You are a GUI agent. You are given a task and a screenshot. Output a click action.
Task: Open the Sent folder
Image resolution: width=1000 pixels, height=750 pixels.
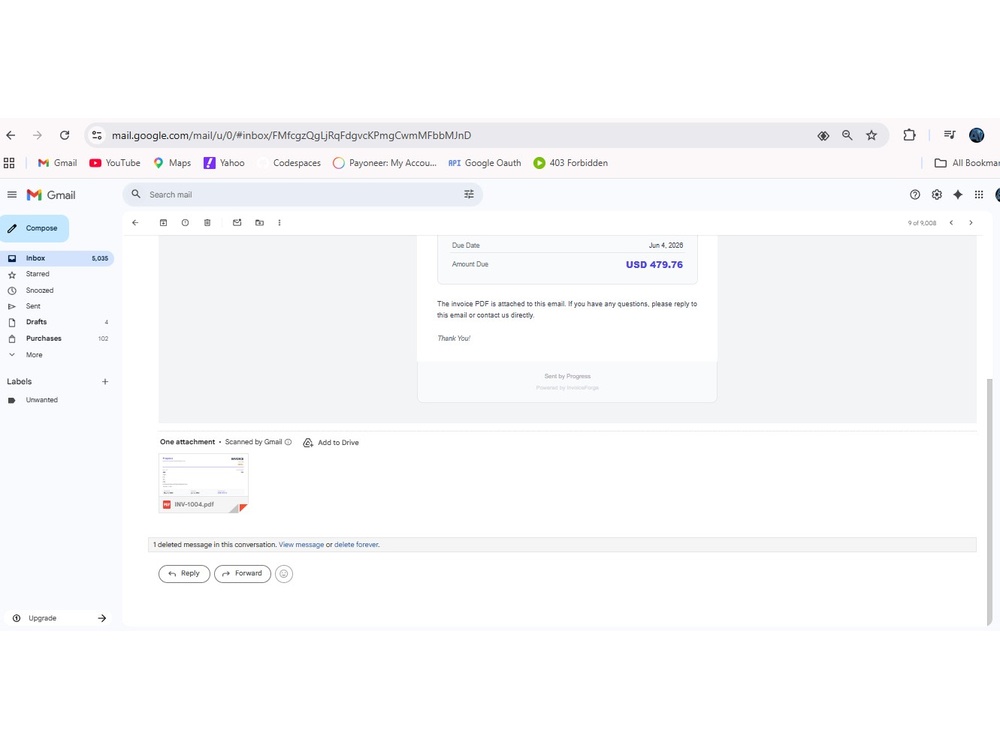pyautogui.click(x=57, y=306)
